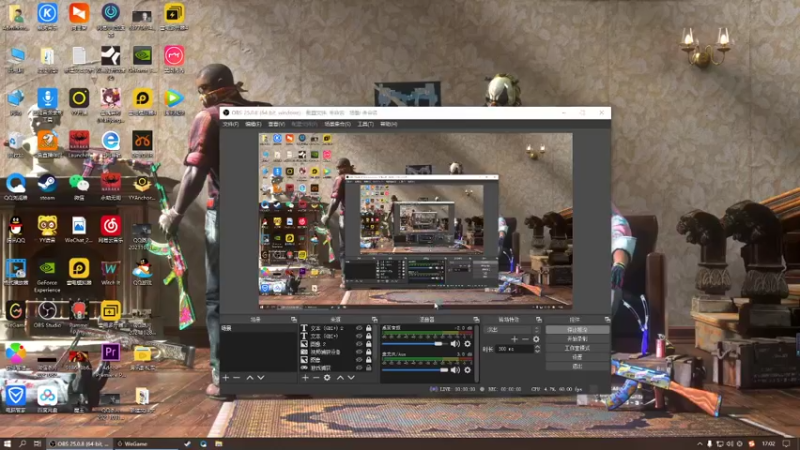The image size is (800, 450).
Task: Open File Explorer from the taskbar
Action: [219, 444]
